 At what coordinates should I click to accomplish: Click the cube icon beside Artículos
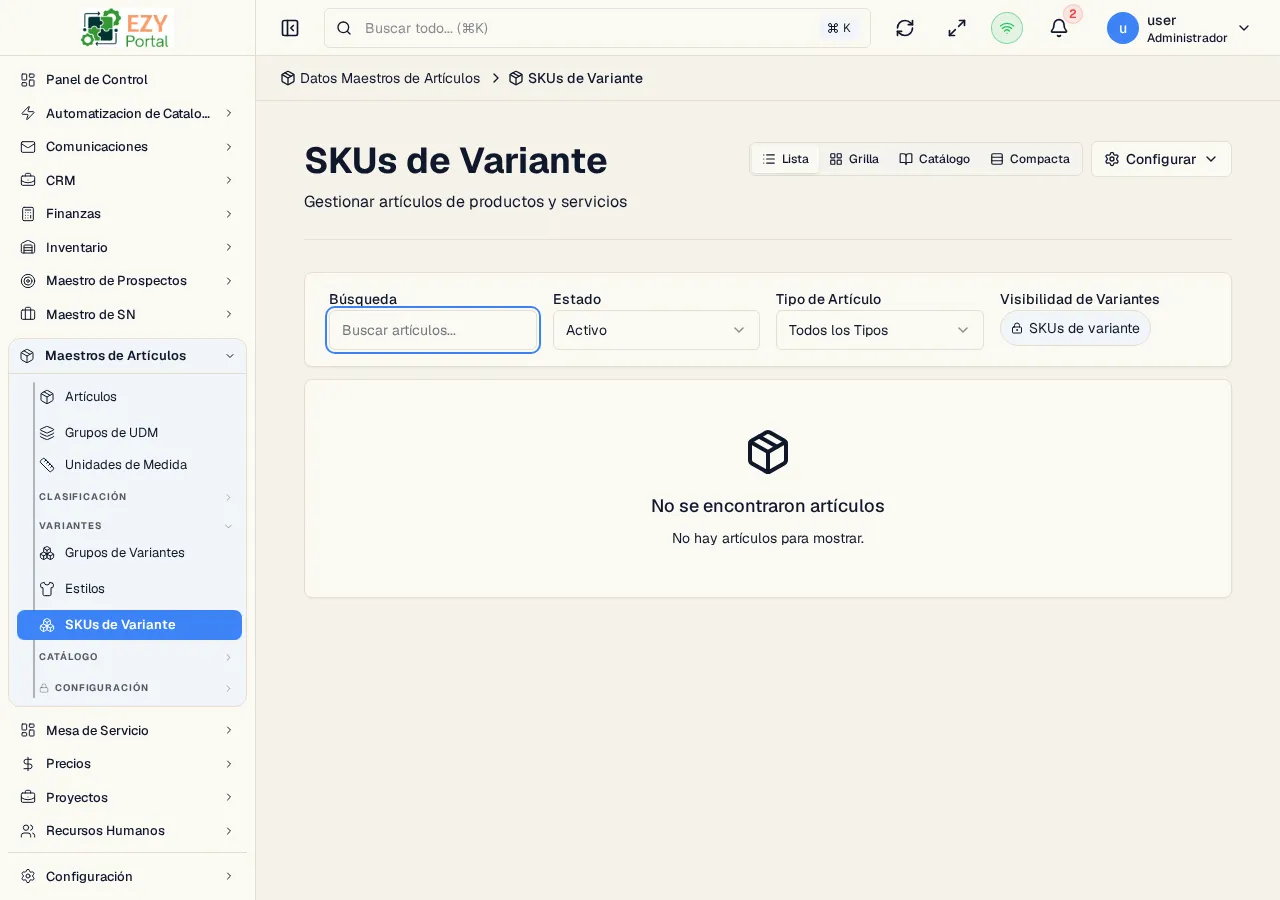47,397
